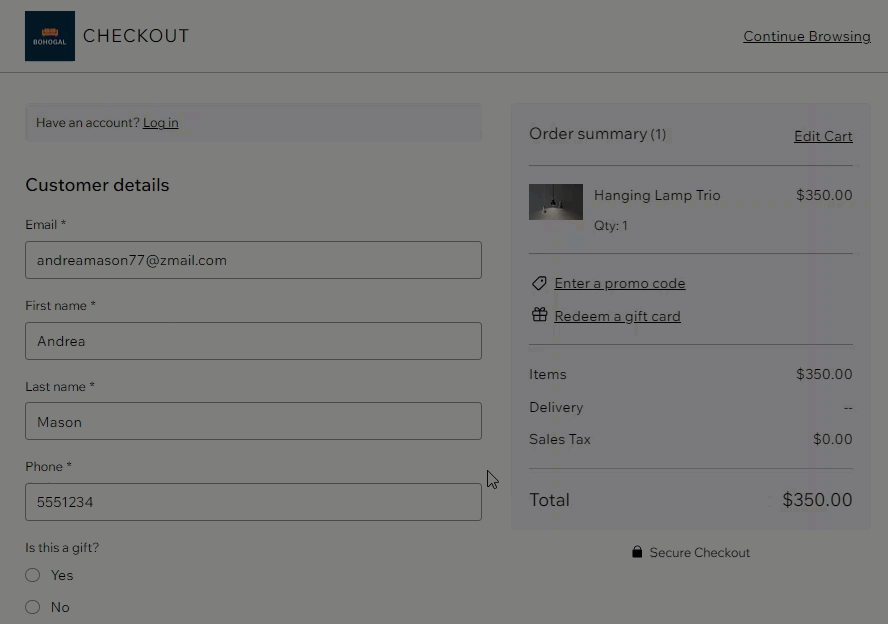The height and width of the screenshot is (624, 888).
Task: Click the Bohogal store logo
Action: point(50,36)
